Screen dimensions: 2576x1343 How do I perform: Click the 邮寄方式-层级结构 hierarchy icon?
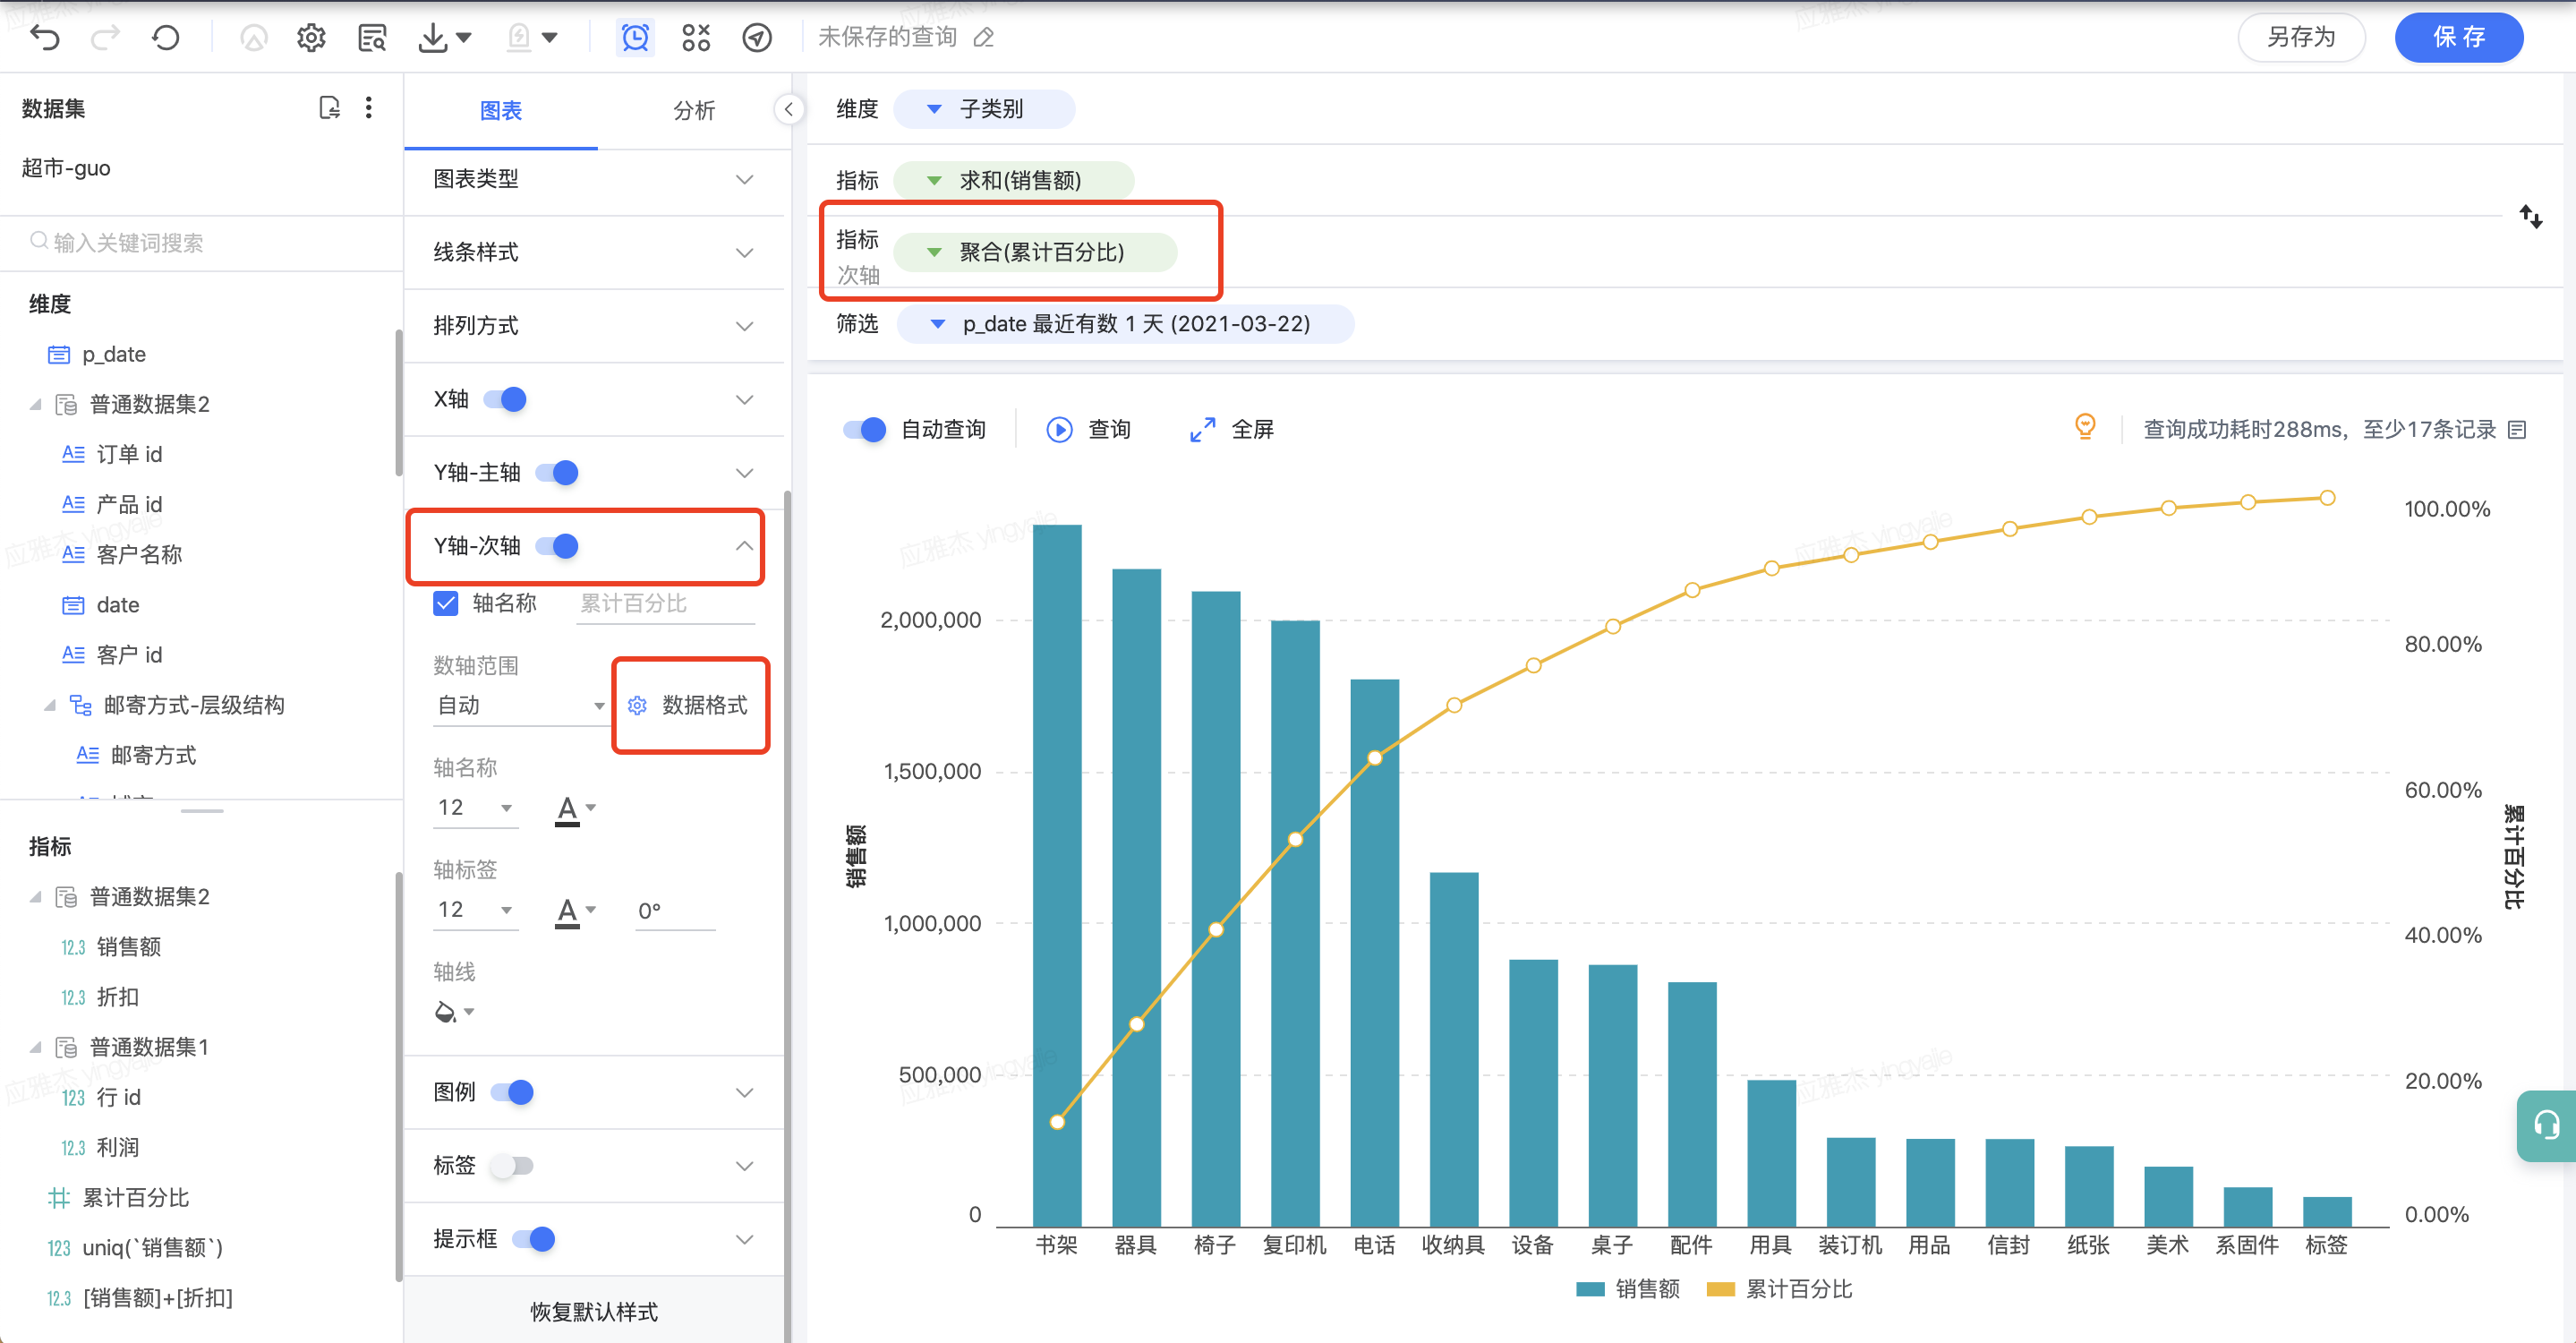[81, 705]
